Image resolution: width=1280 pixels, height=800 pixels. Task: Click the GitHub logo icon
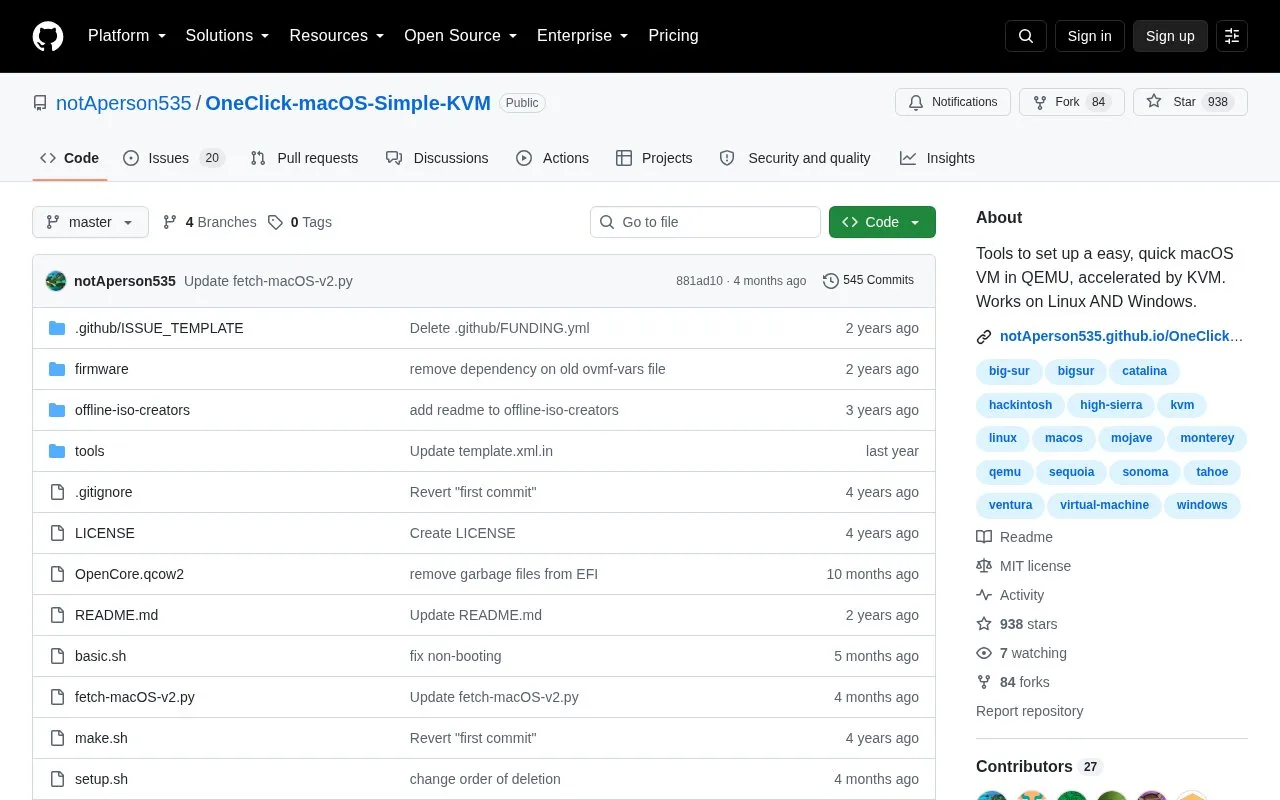point(48,36)
